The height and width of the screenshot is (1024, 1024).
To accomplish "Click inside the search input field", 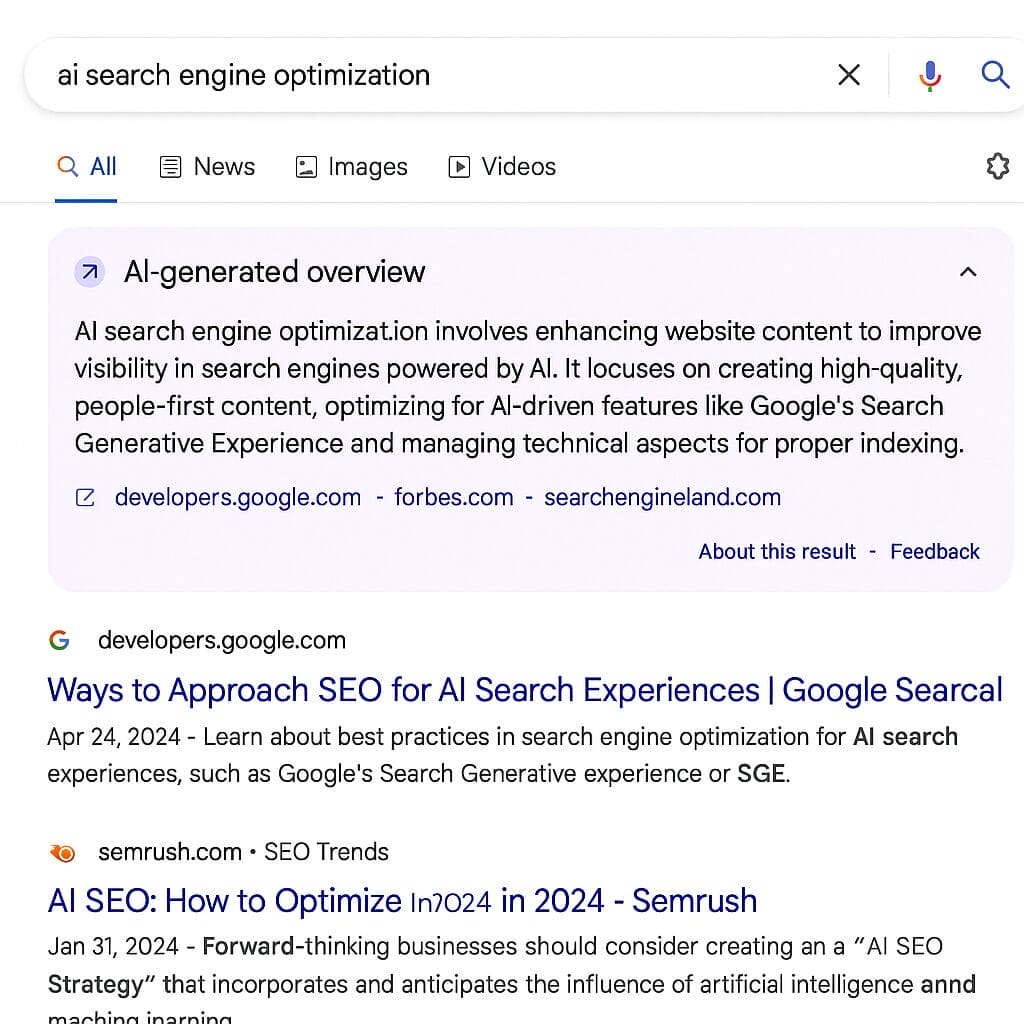I will [x=400, y=74].
